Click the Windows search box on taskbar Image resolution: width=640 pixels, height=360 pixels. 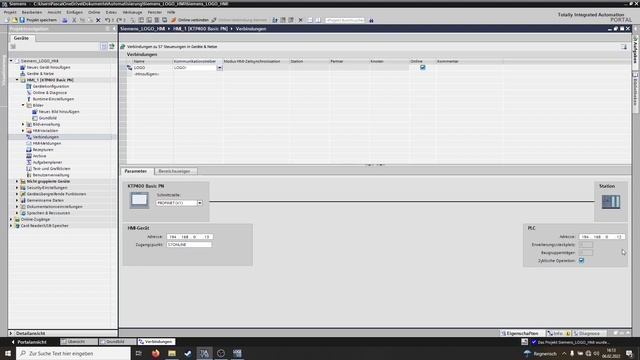(74, 353)
